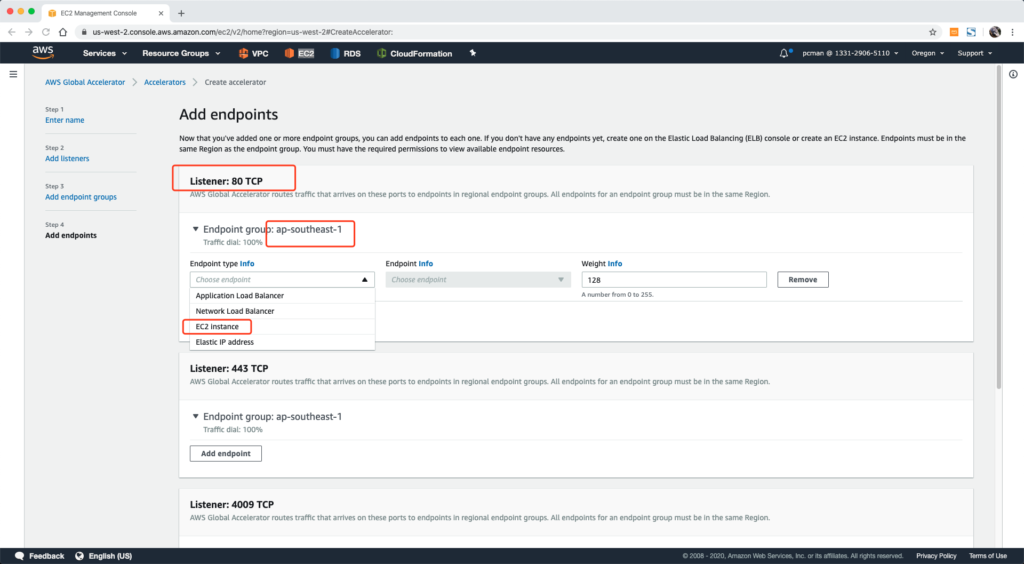Image resolution: width=1024 pixels, height=564 pixels.
Task: Select EC2 instance from endpoint type list
Action: [x=217, y=327]
